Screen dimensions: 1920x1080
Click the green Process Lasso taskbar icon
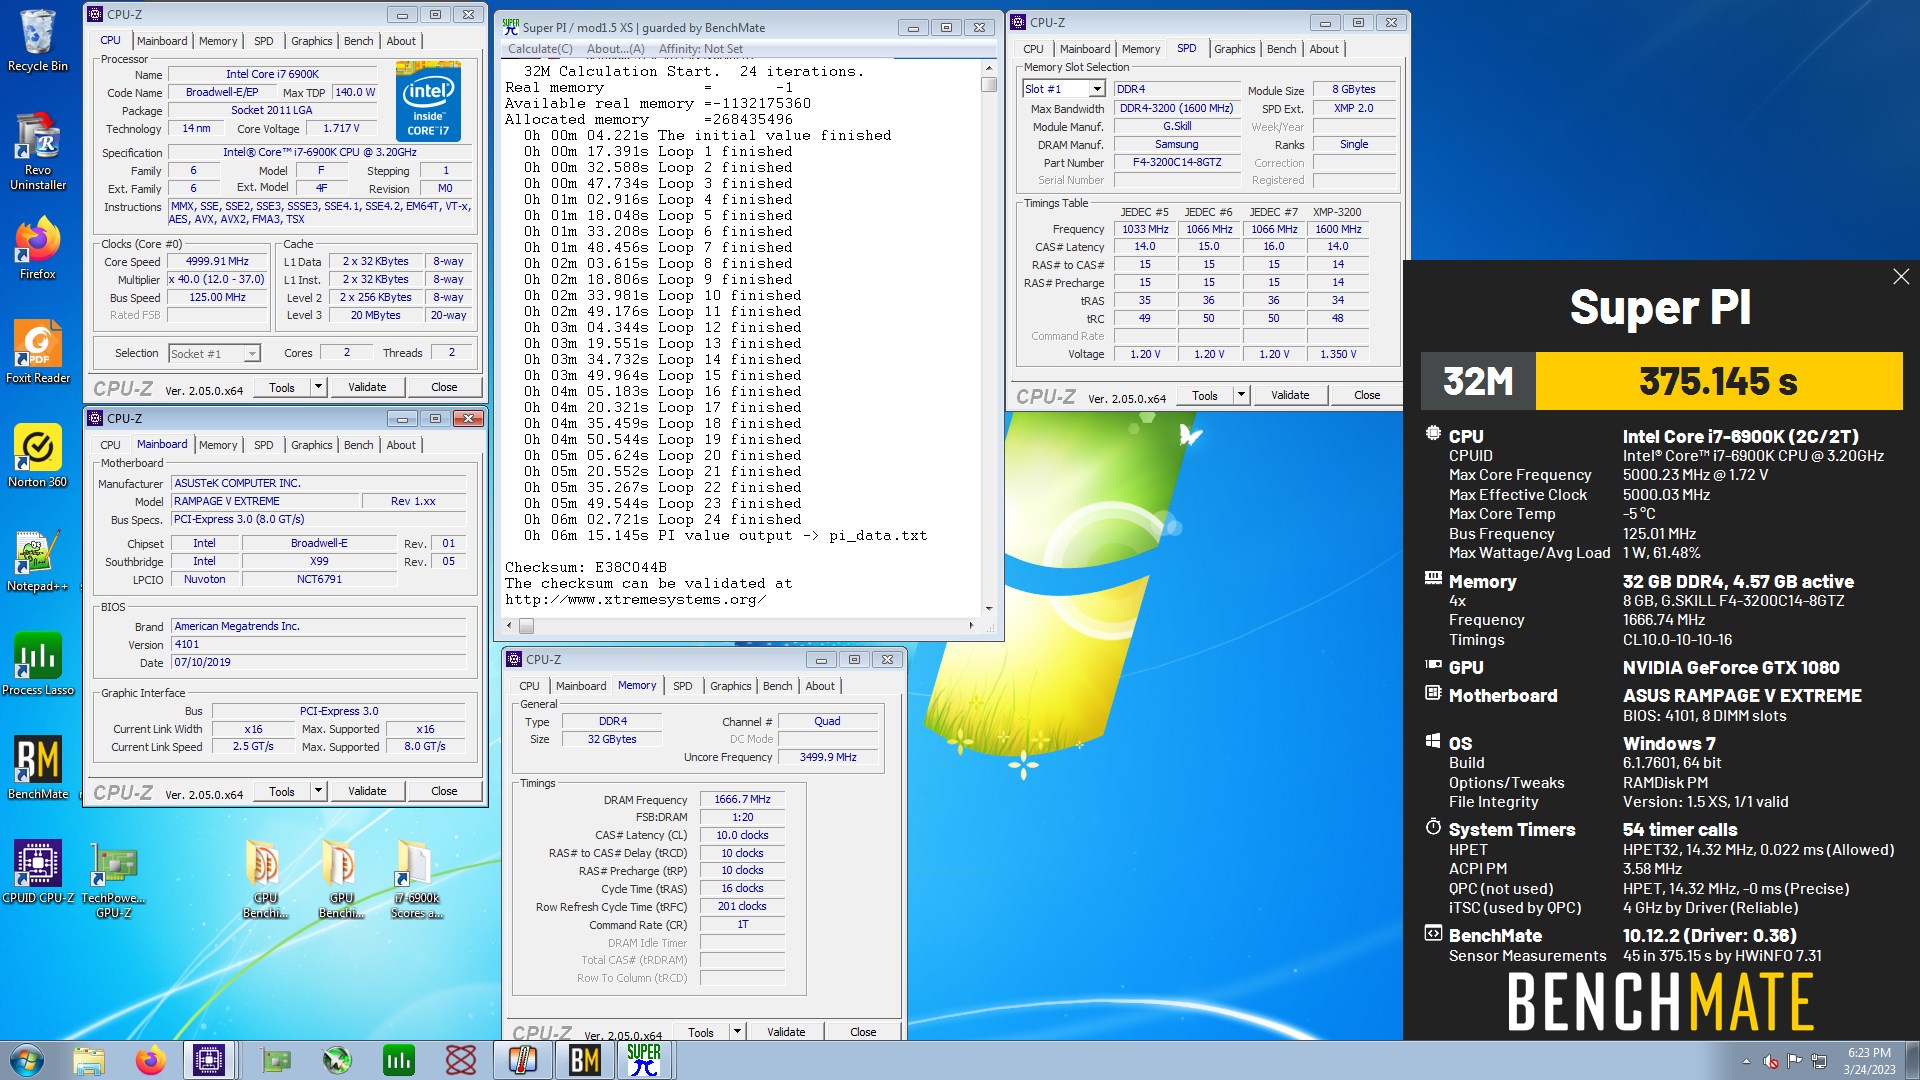[x=398, y=1060]
